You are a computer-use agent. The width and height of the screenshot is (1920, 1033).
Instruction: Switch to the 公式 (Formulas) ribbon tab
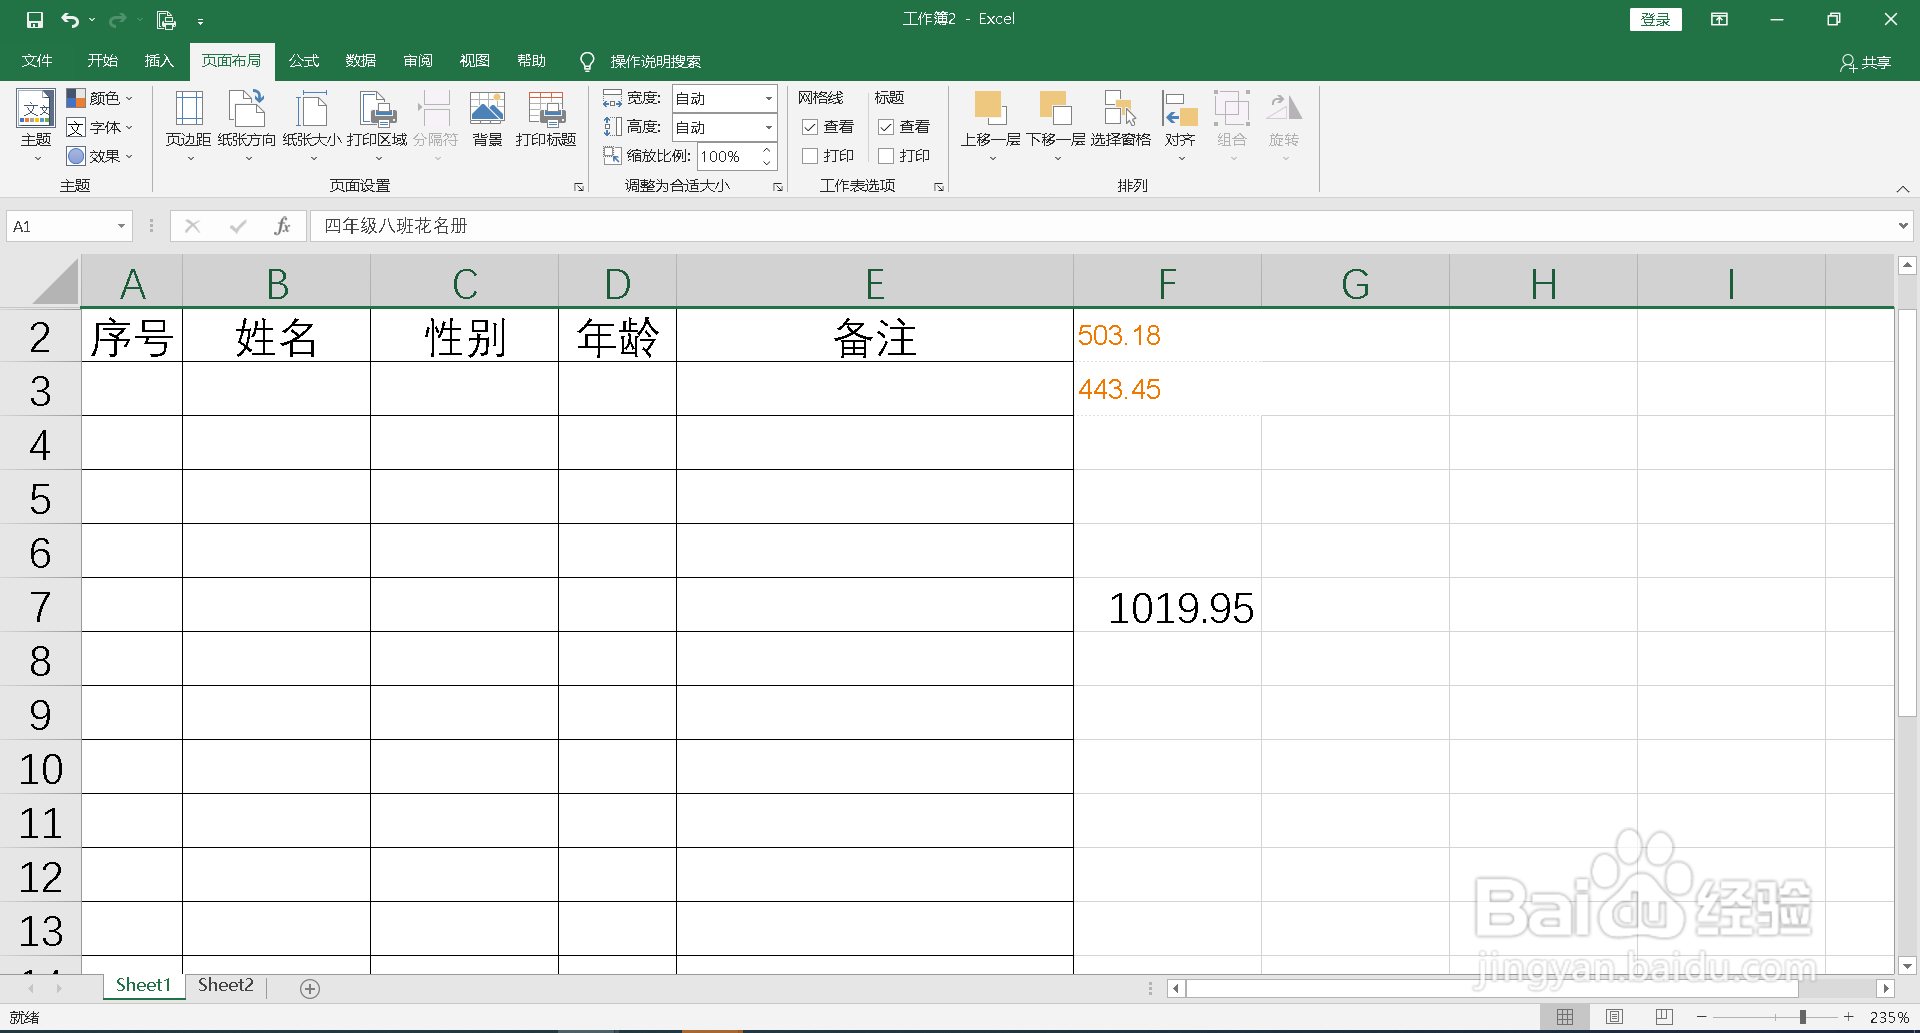click(x=303, y=60)
